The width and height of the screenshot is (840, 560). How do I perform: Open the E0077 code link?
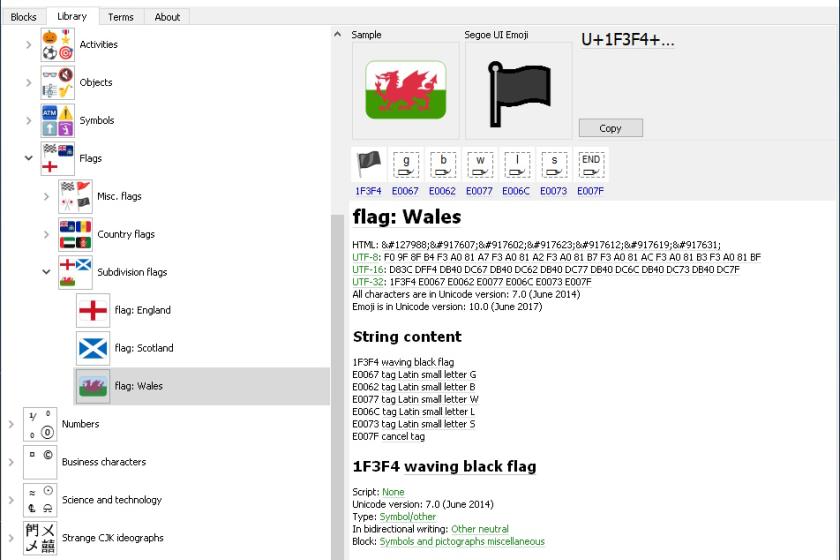click(x=479, y=191)
